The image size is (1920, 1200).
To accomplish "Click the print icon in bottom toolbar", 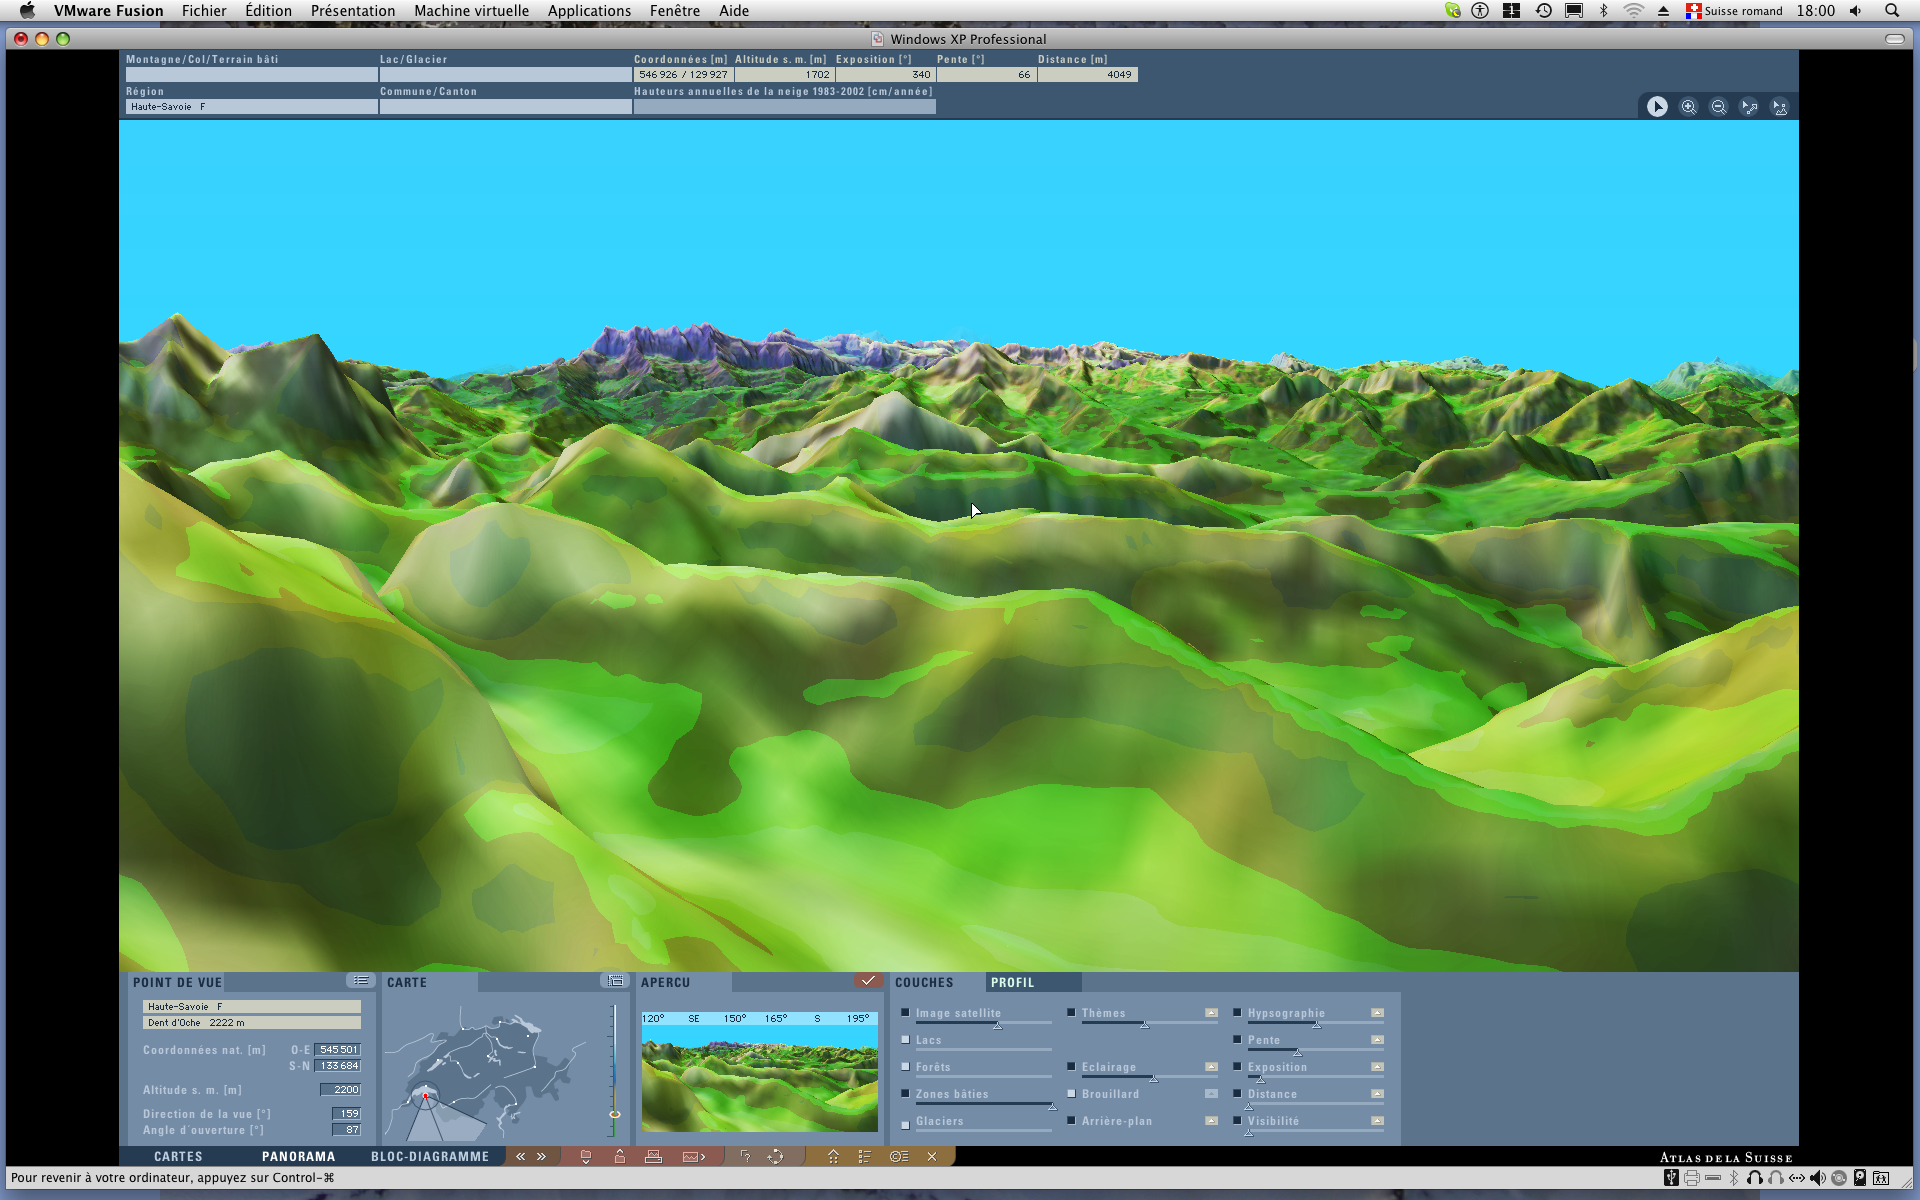I will 653,1157.
